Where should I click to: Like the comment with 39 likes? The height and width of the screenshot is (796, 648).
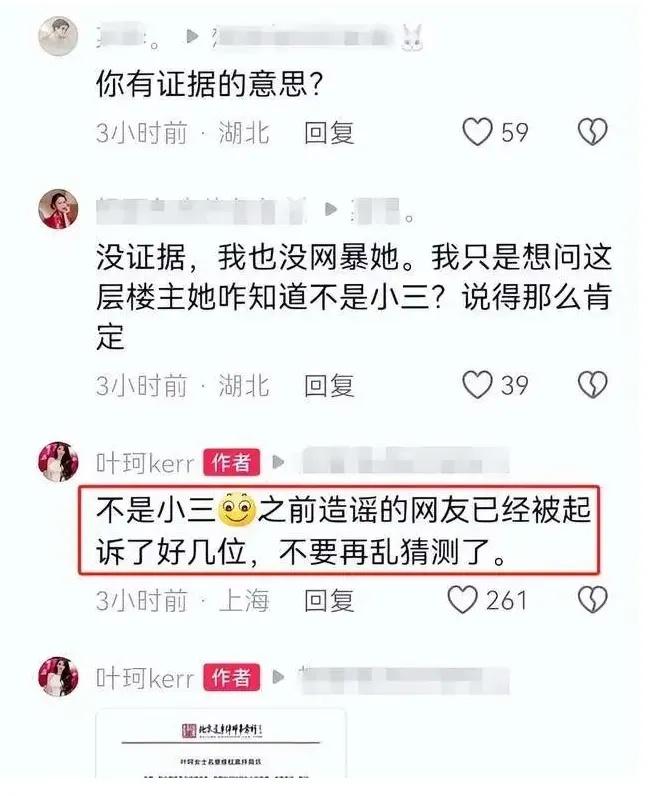click(477, 385)
